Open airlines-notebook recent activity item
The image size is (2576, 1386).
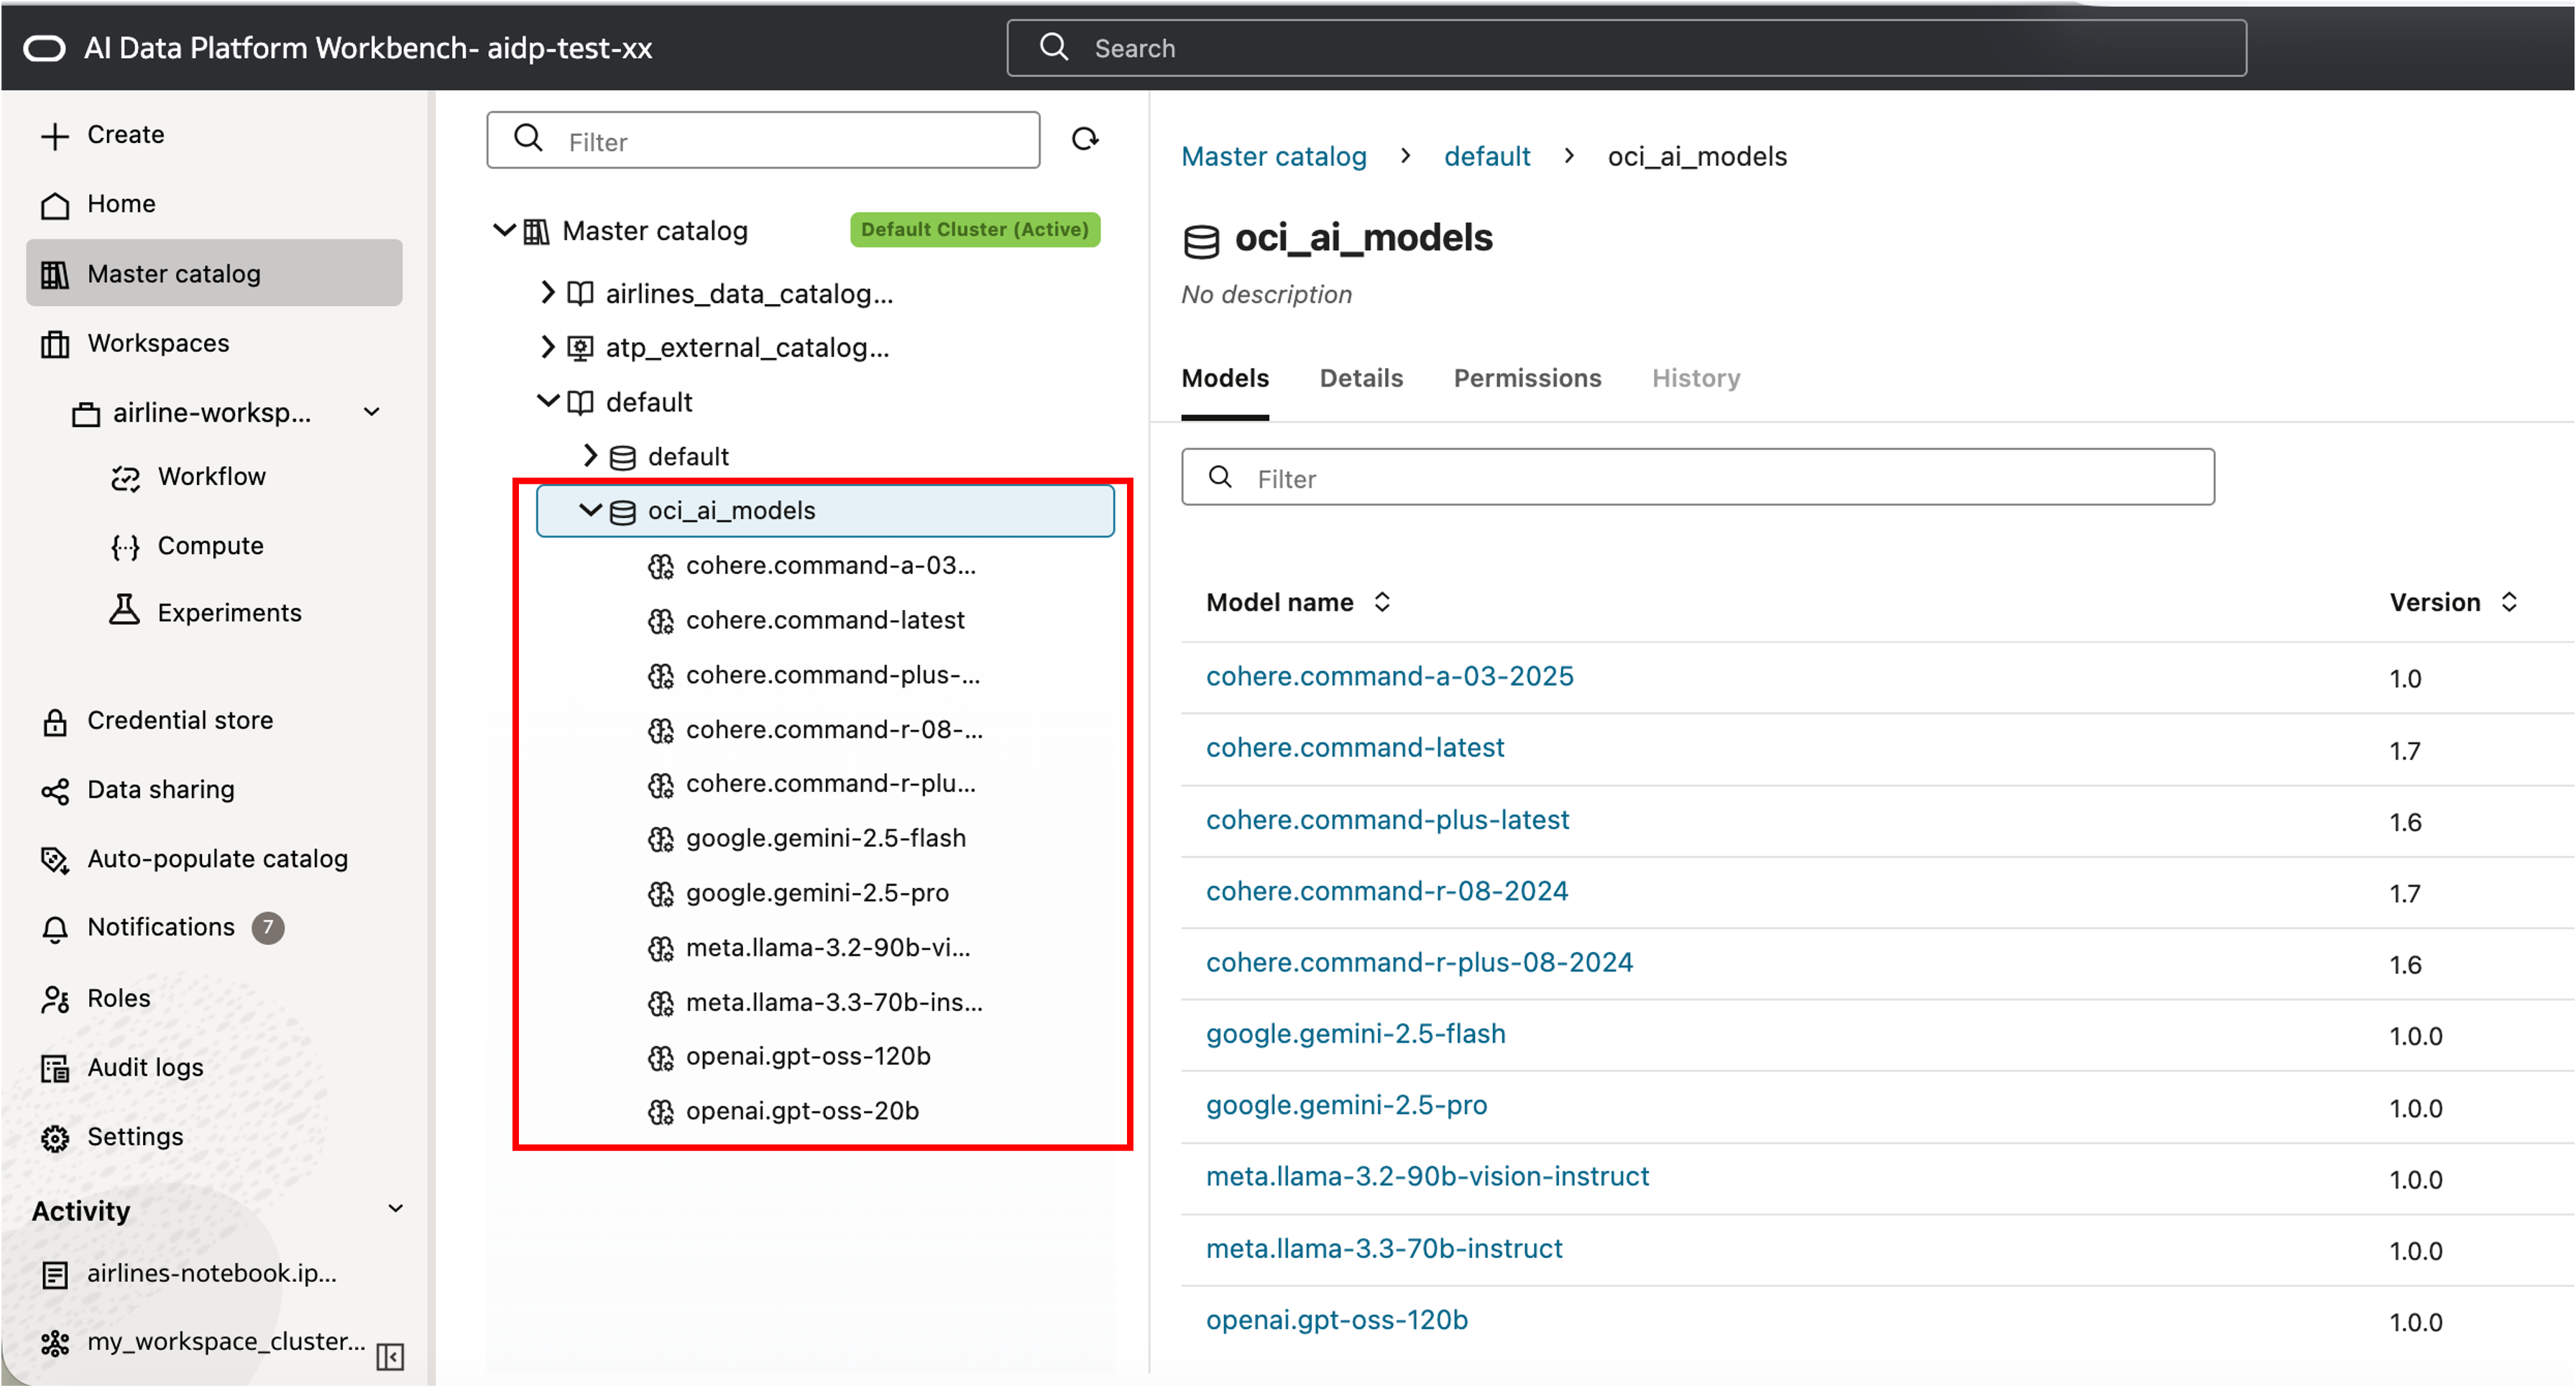pos(211,1273)
